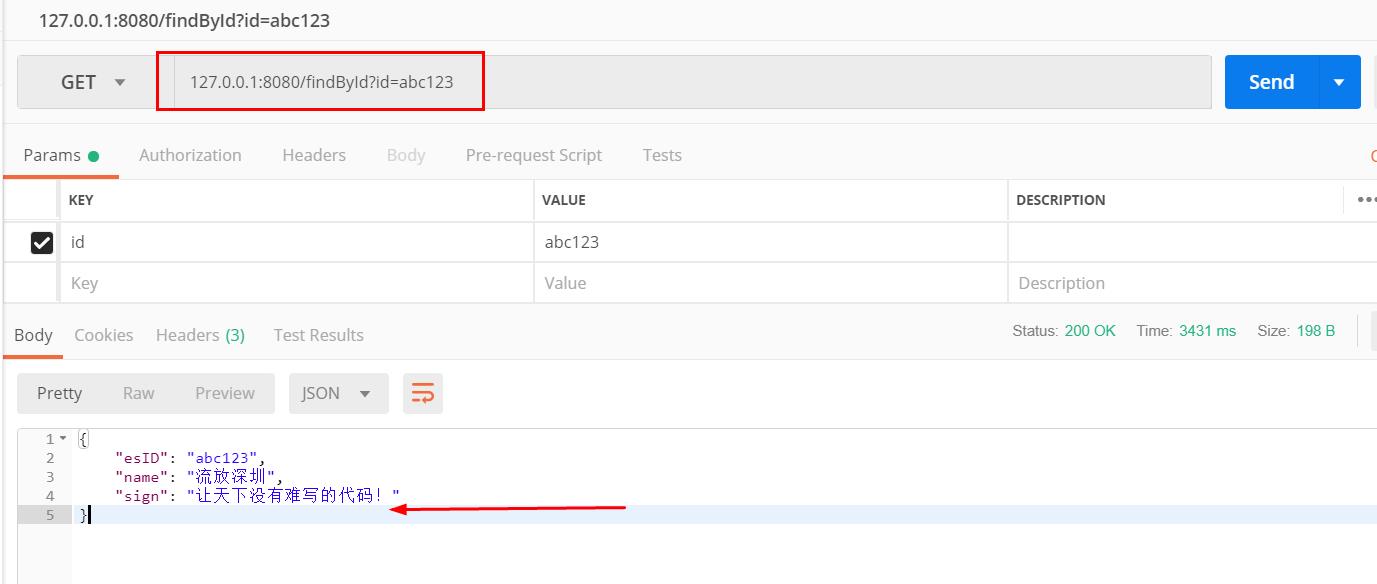Click the id key cell
This screenshot has width=1377, height=584.
(296, 242)
